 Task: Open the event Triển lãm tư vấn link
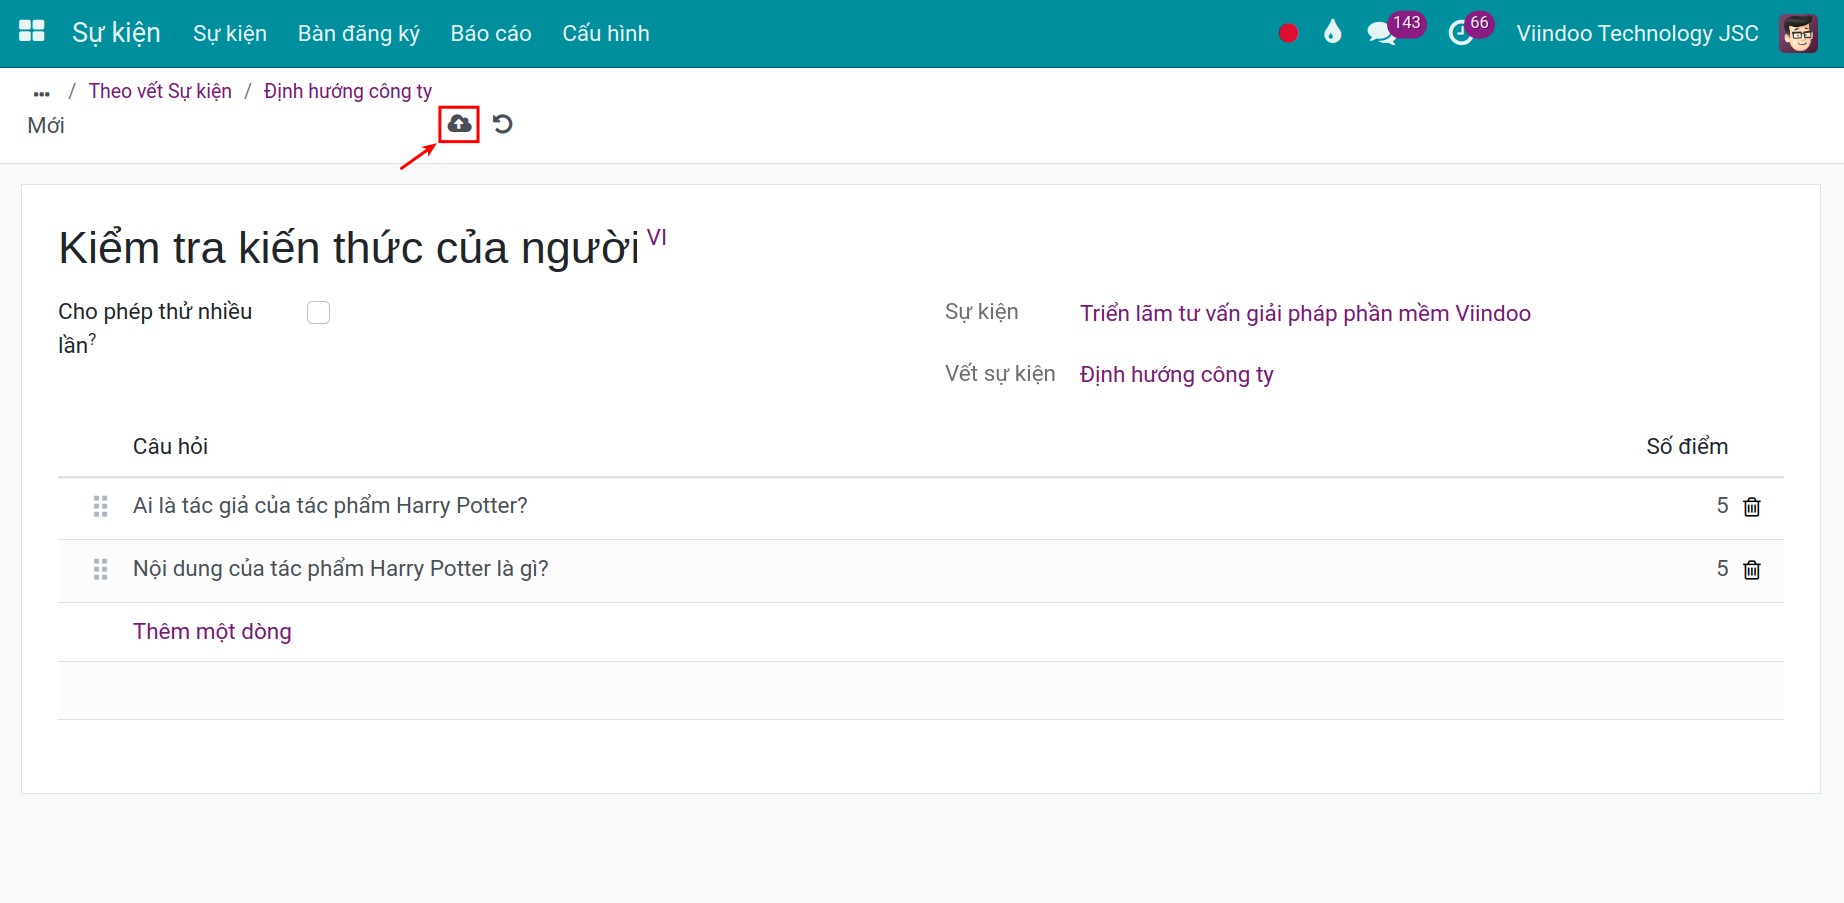pyautogui.click(x=1305, y=313)
